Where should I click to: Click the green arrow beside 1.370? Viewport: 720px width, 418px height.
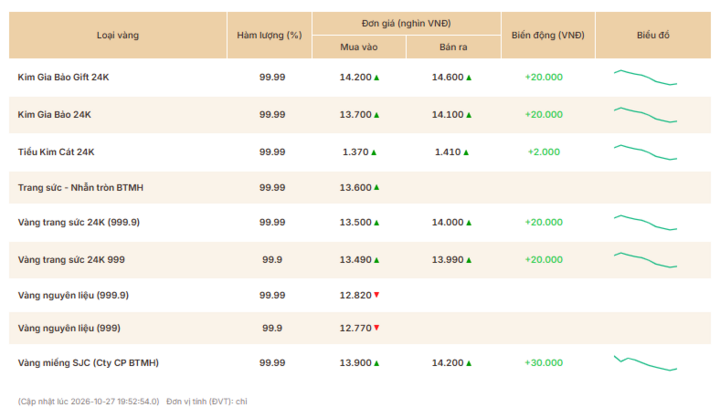[x=374, y=152]
